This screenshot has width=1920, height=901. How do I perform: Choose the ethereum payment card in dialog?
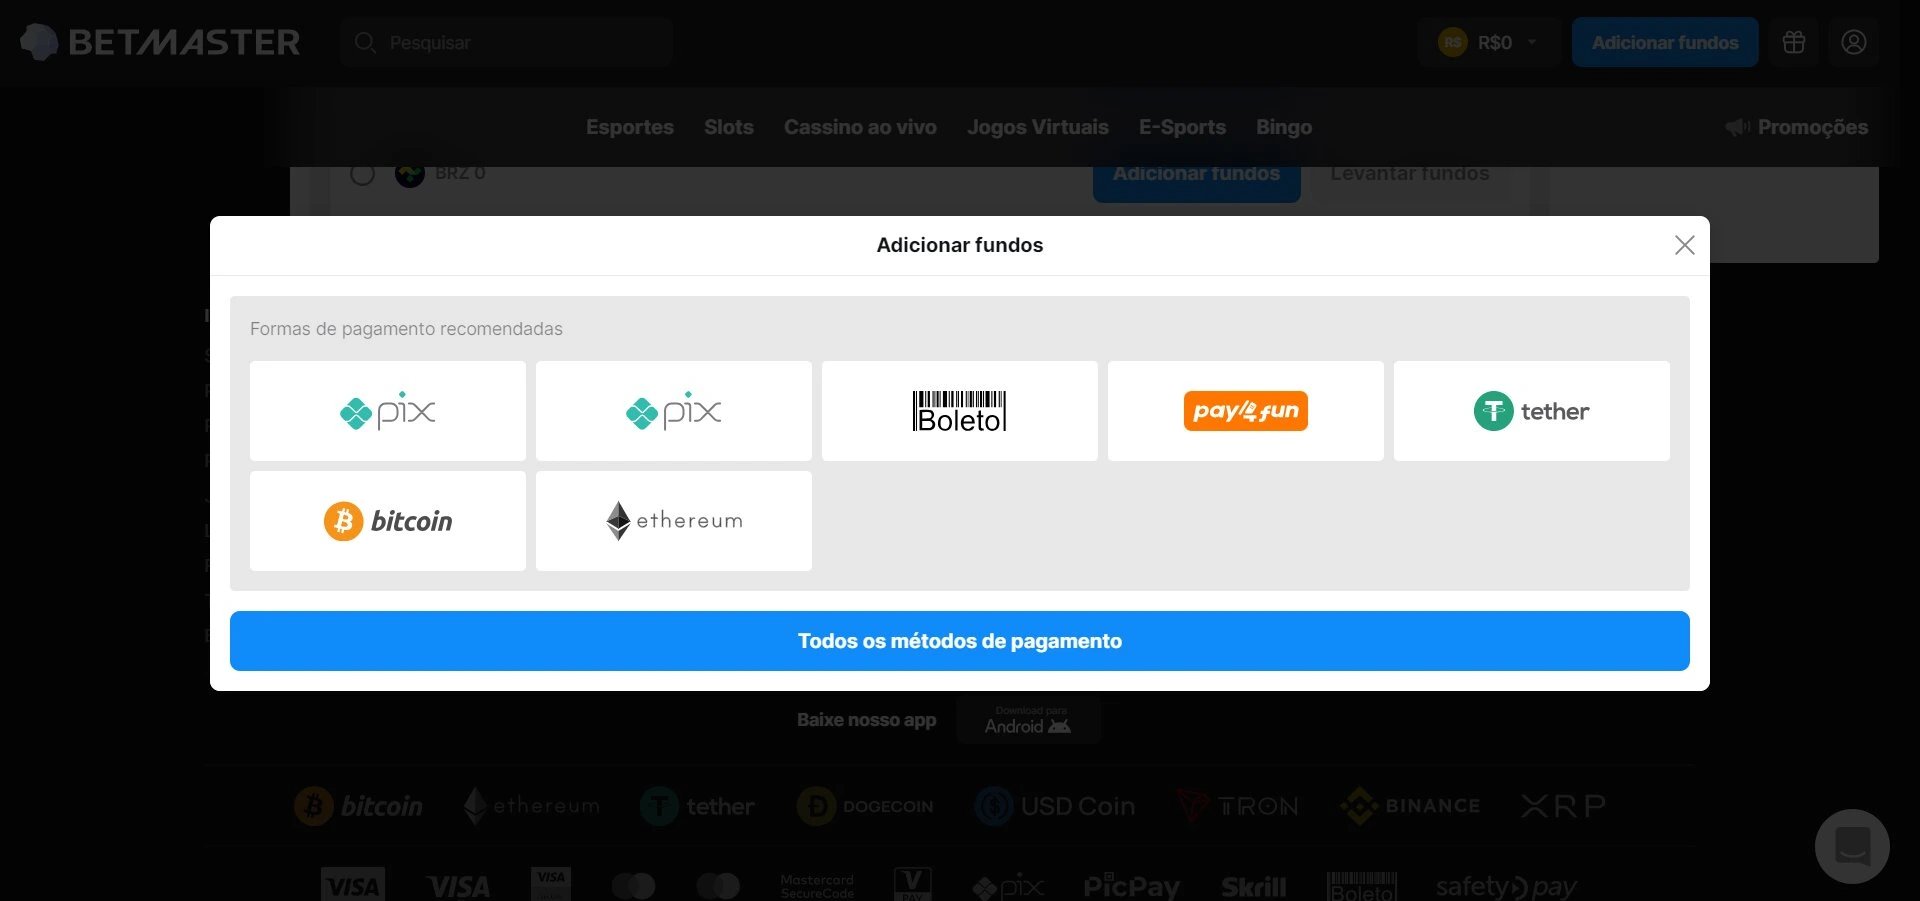(673, 521)
